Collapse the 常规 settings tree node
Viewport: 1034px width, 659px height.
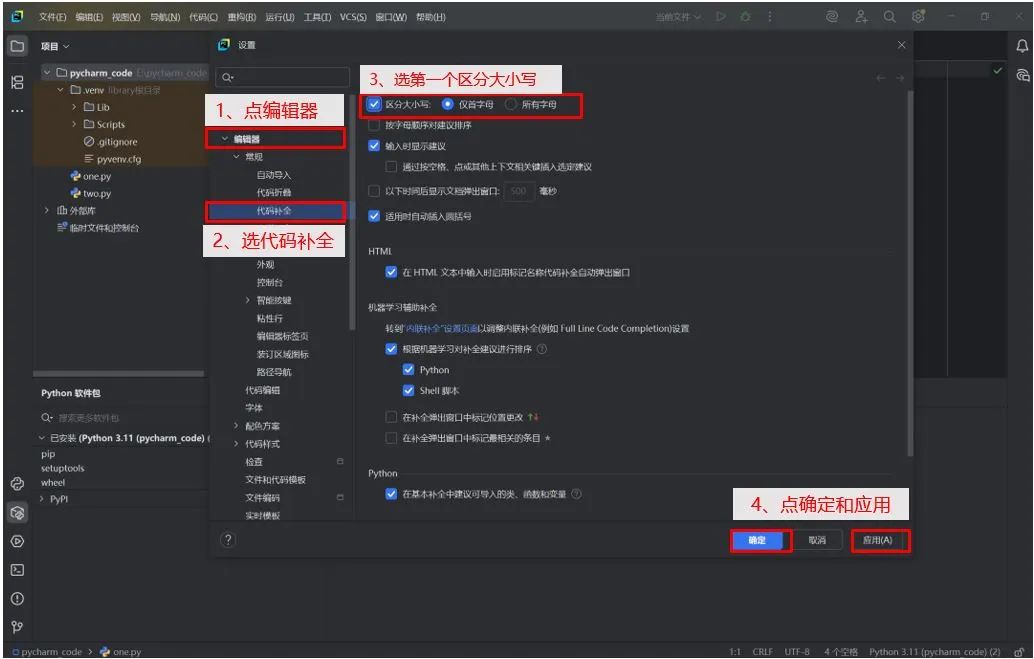(x=236, y=157)
